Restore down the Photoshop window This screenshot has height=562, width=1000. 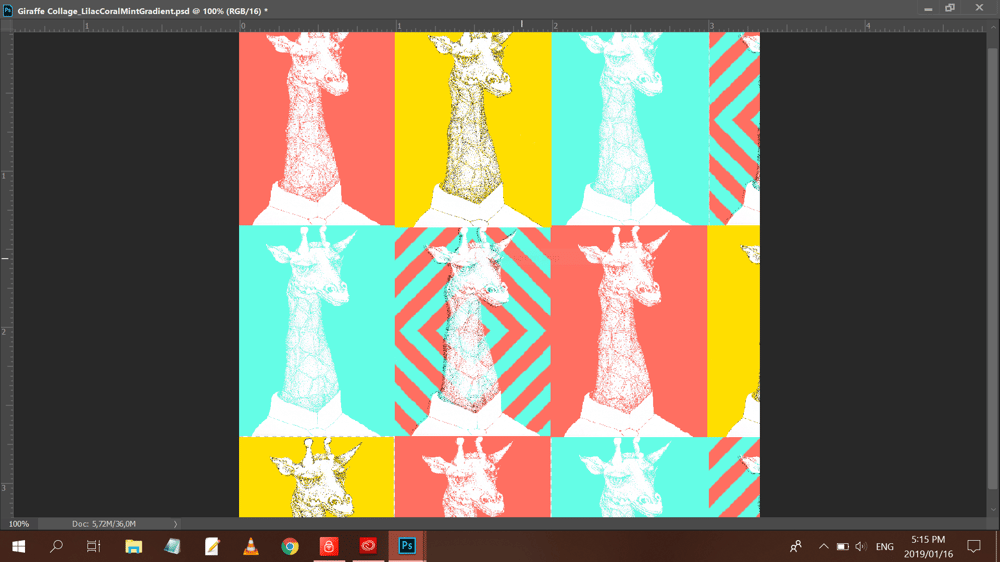coord(950,8)
